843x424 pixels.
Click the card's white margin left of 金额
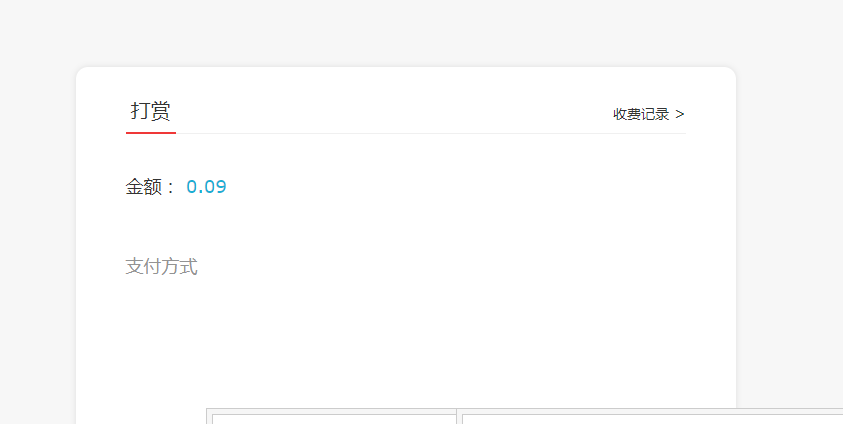[x=100, y=187]
